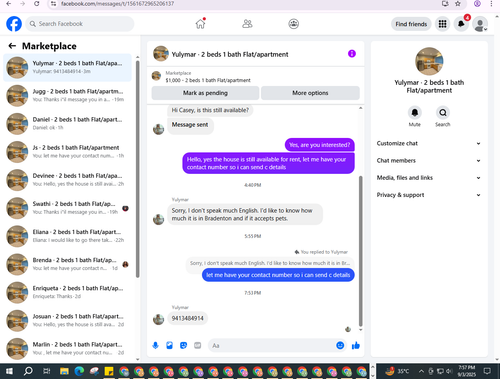
Task: Open the Js conversation in the list
Action: [x=67, y=152]
